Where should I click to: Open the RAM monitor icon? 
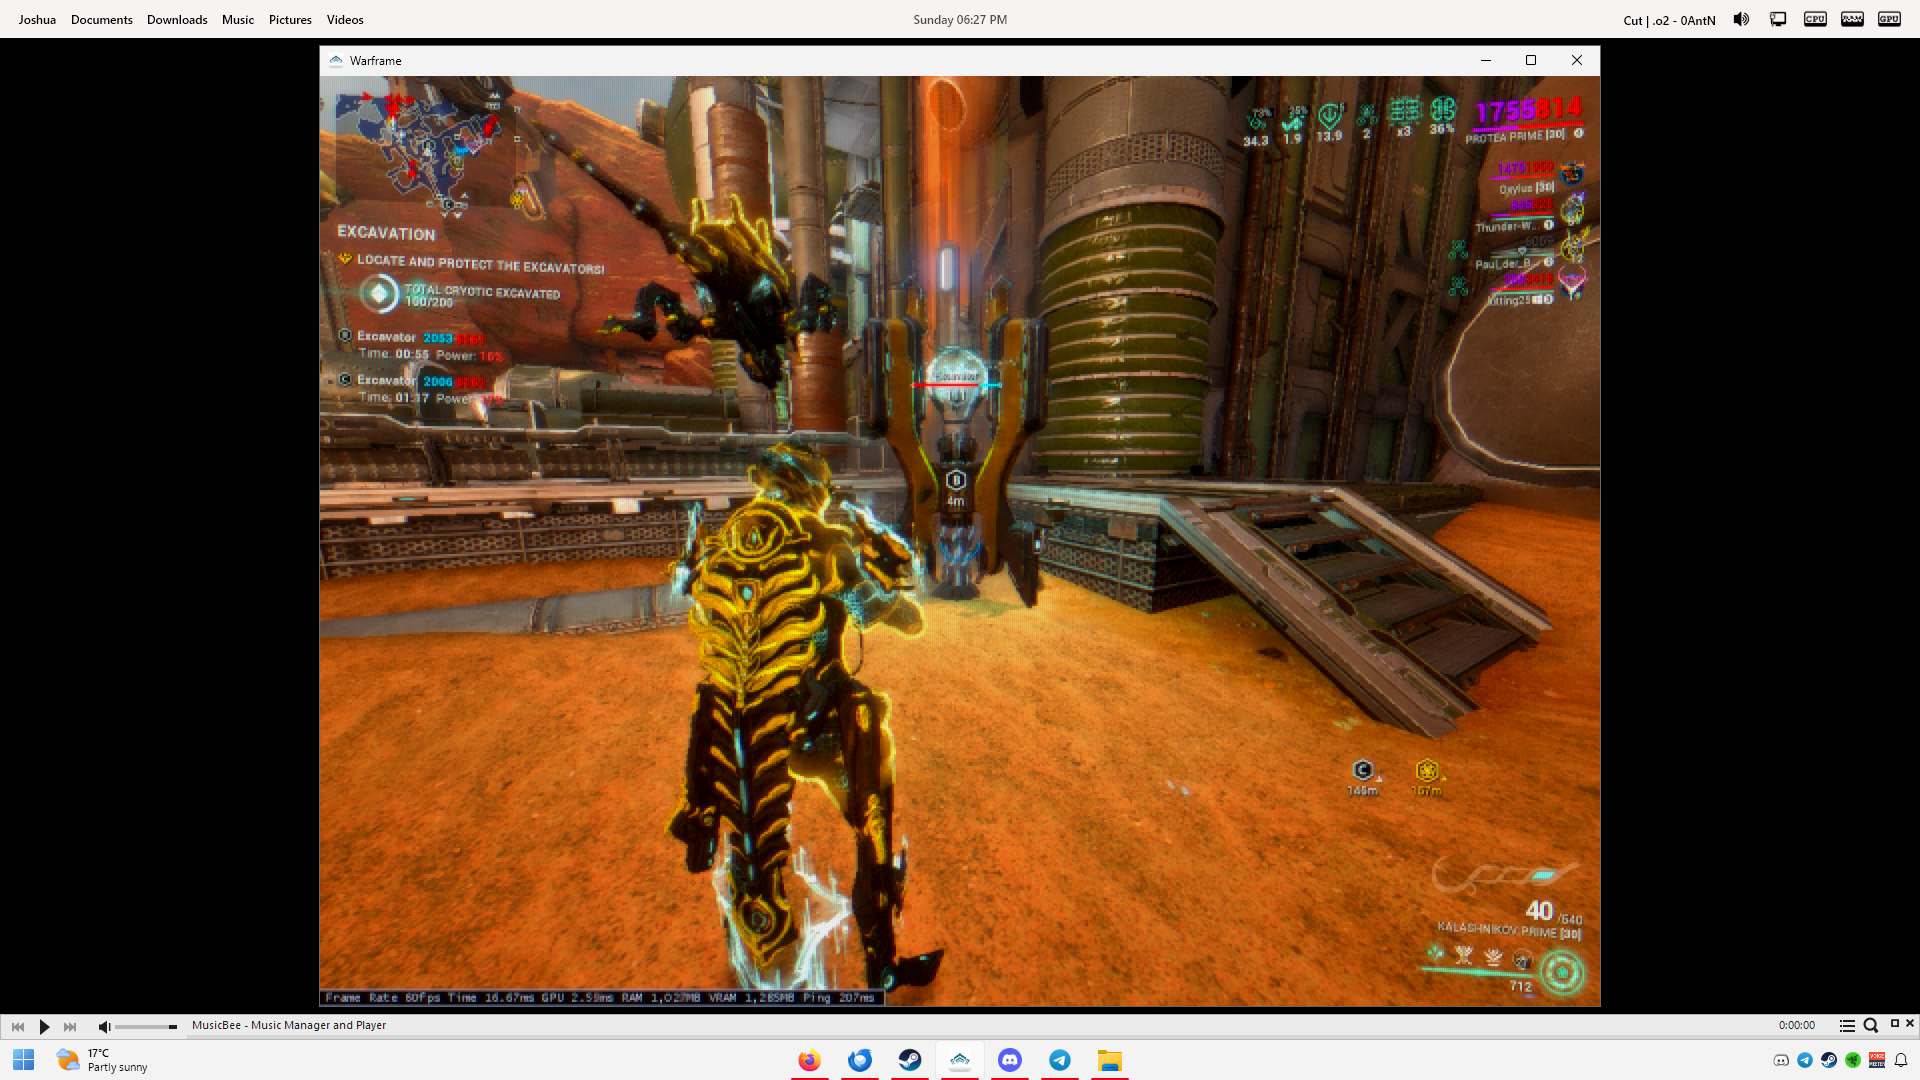[x=1852, y=19]
